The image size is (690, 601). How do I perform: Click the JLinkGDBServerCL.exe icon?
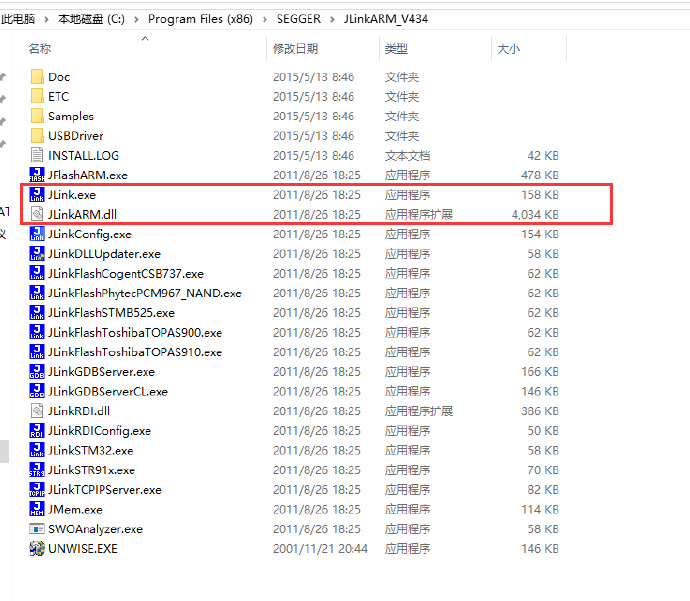pyautogui.click(x=37, y=391)
